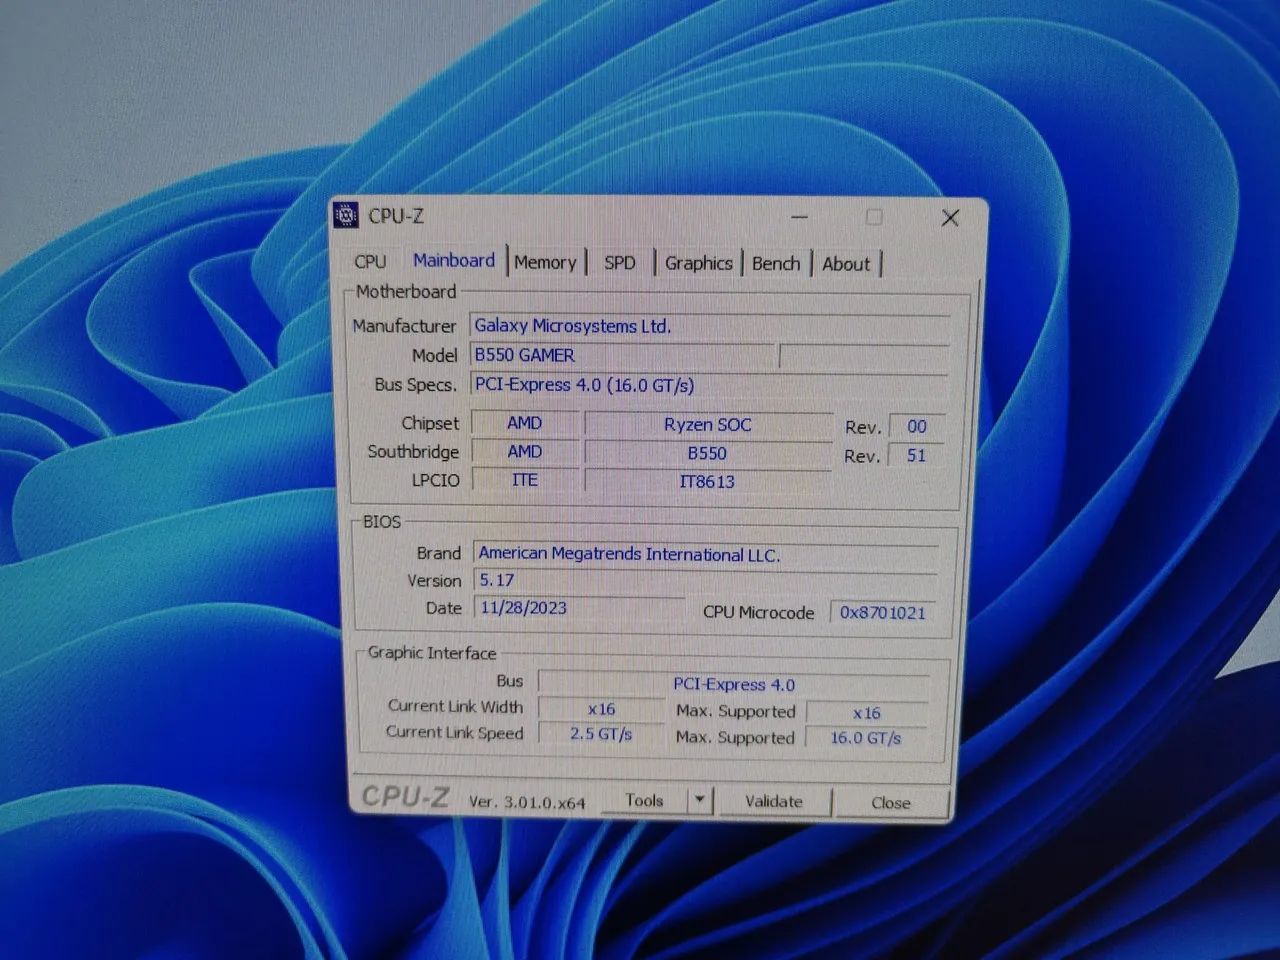
Task: Click the version text Ver. 3.01.0.x64
Action: [x=527, y=801]
